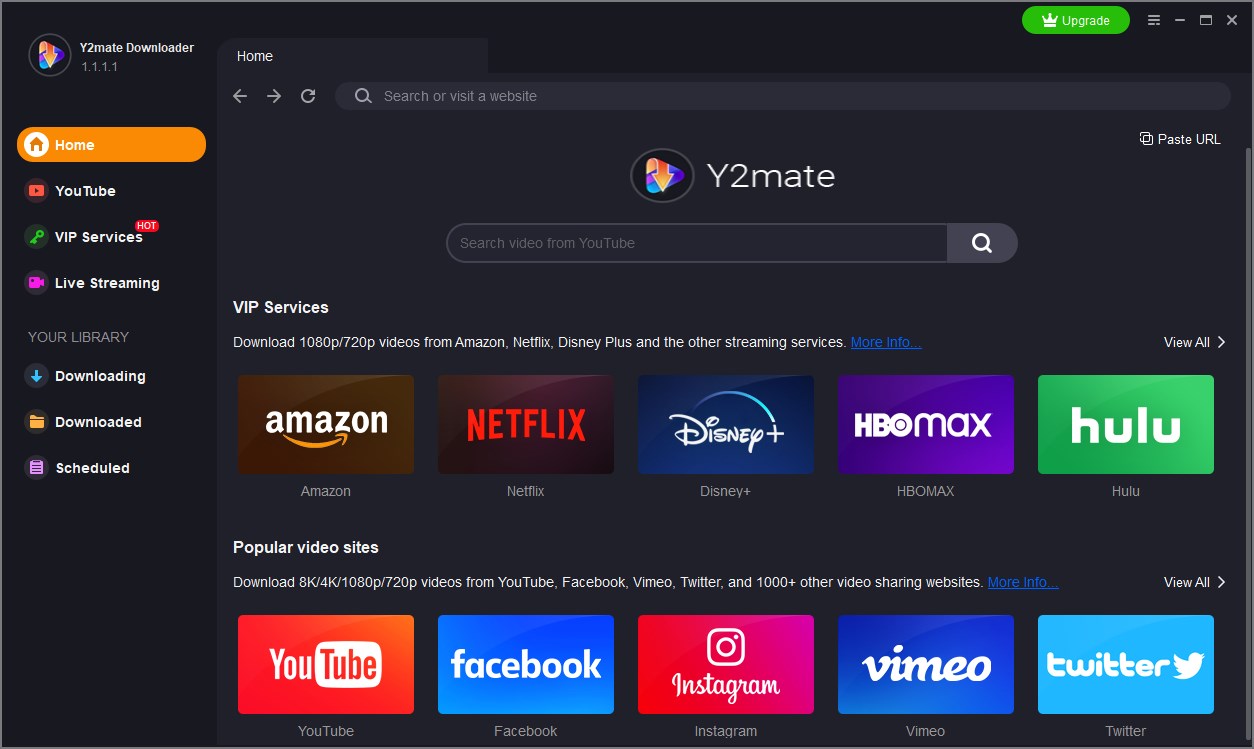
Task: Click the HOT badge on VIP Services
Action: click(147, 226)
